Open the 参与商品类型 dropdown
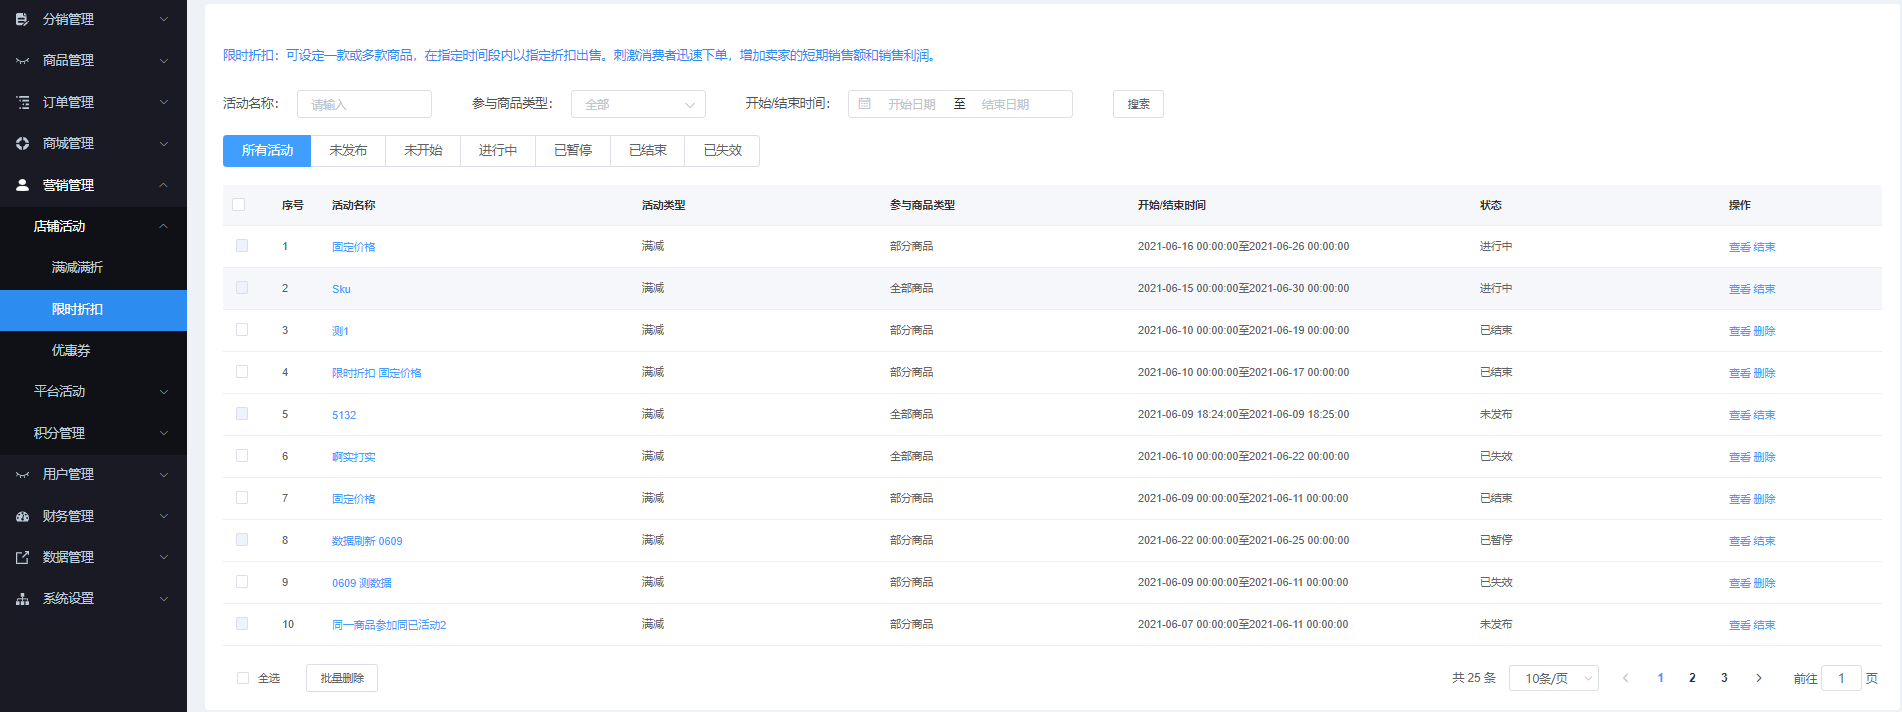This screenshot has width=1902, height=712. point(638,104)
